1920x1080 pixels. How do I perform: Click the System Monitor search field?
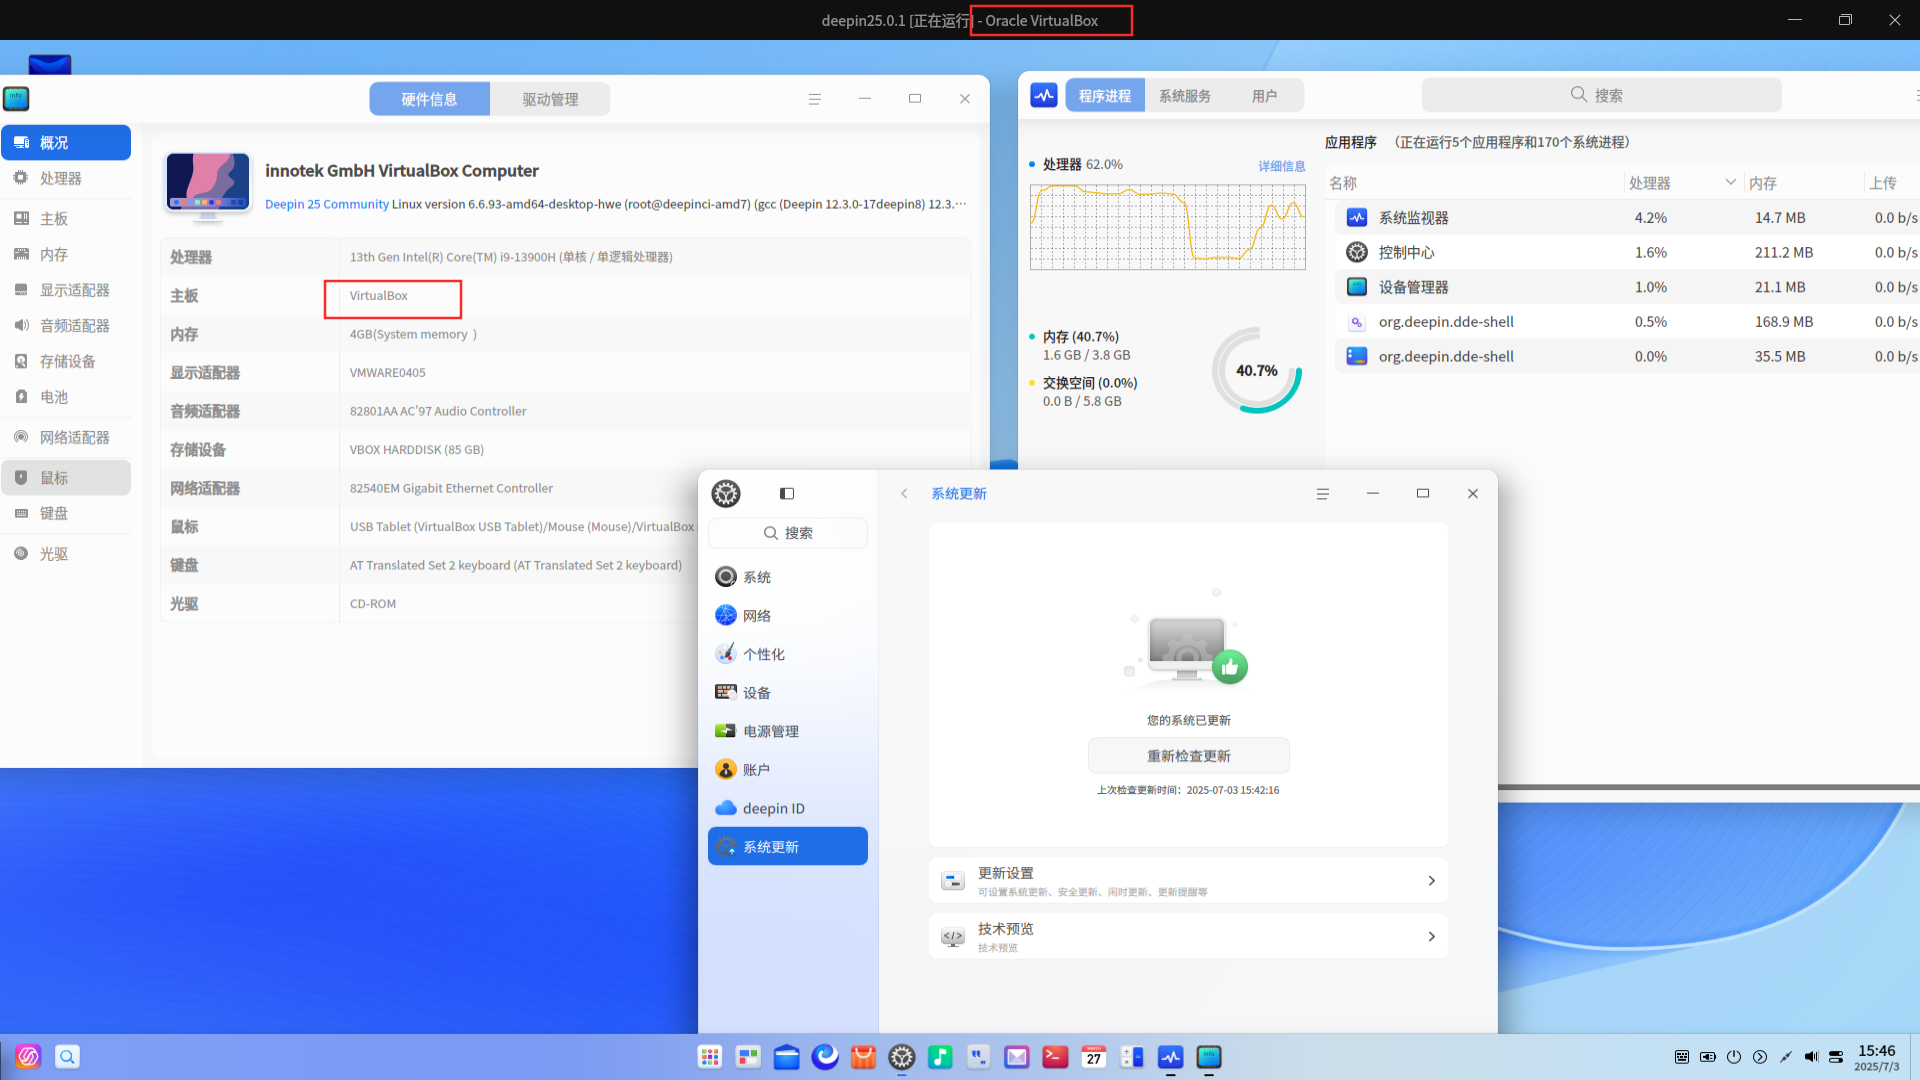(1601, 95)
